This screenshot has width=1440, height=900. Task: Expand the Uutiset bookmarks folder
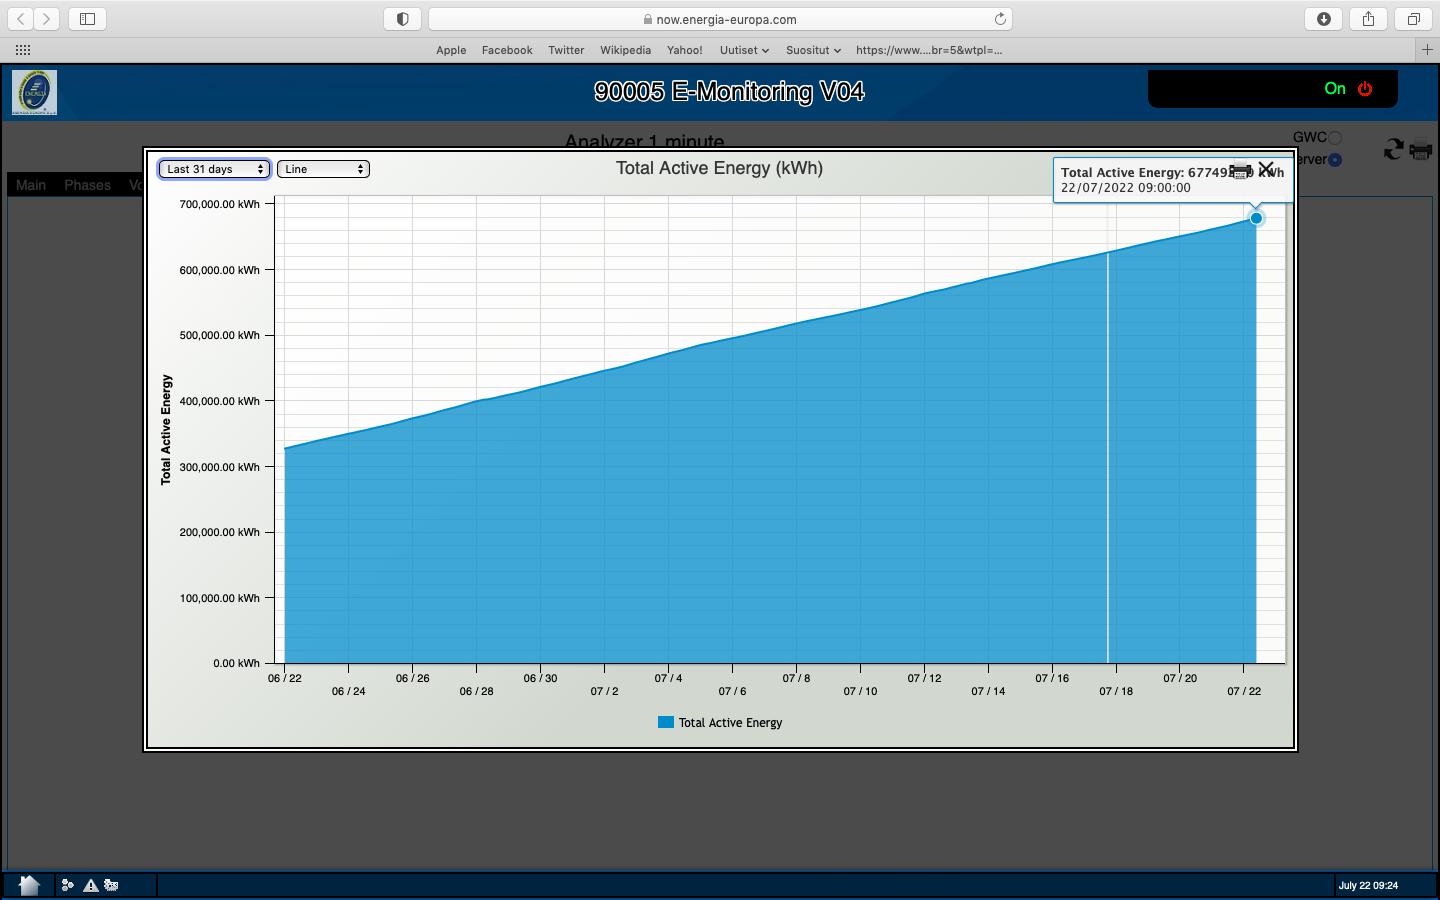pyautogui.click(x=744, y=50)
